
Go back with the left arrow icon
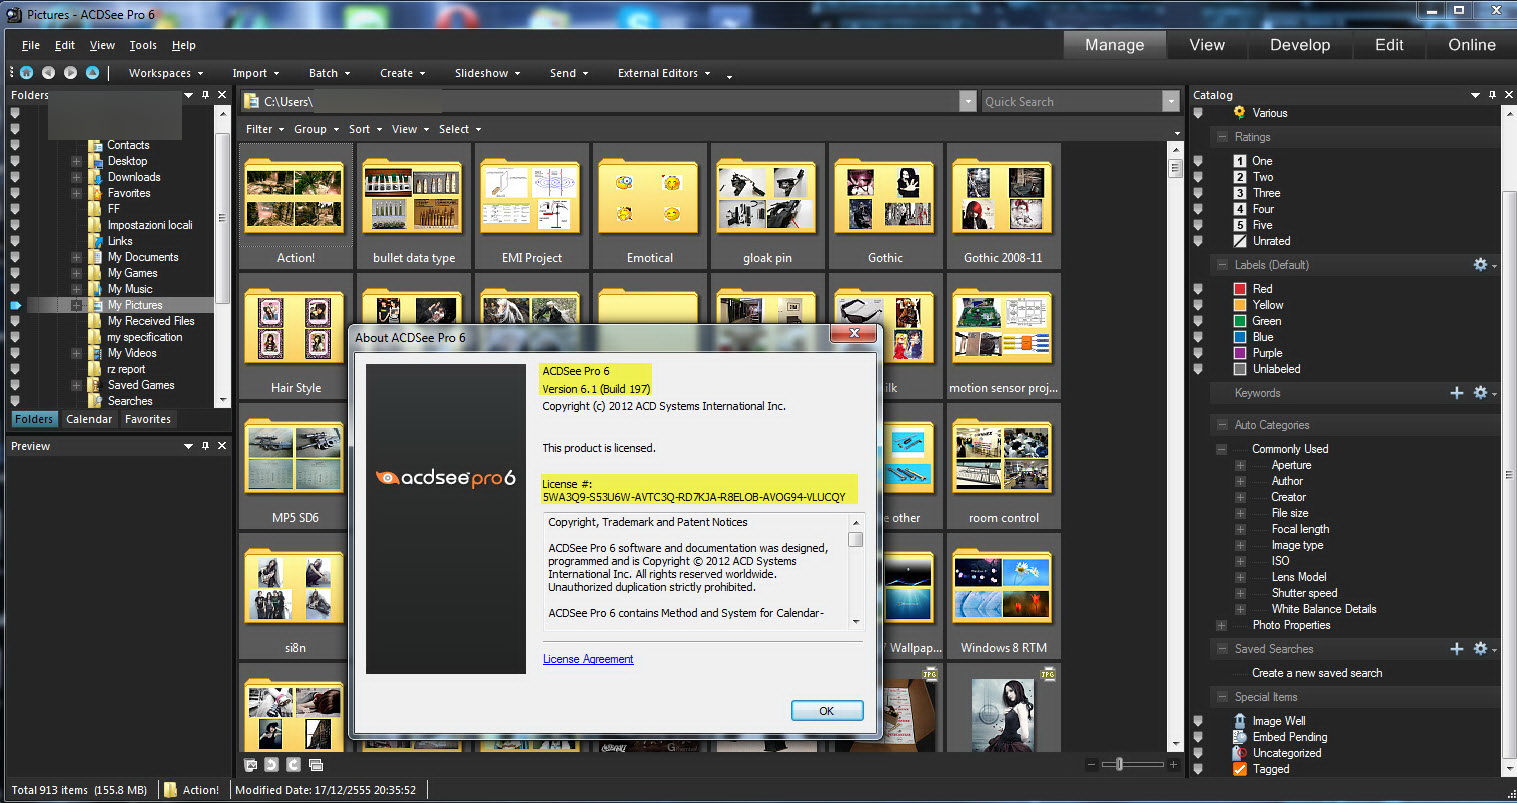[48, 72]
